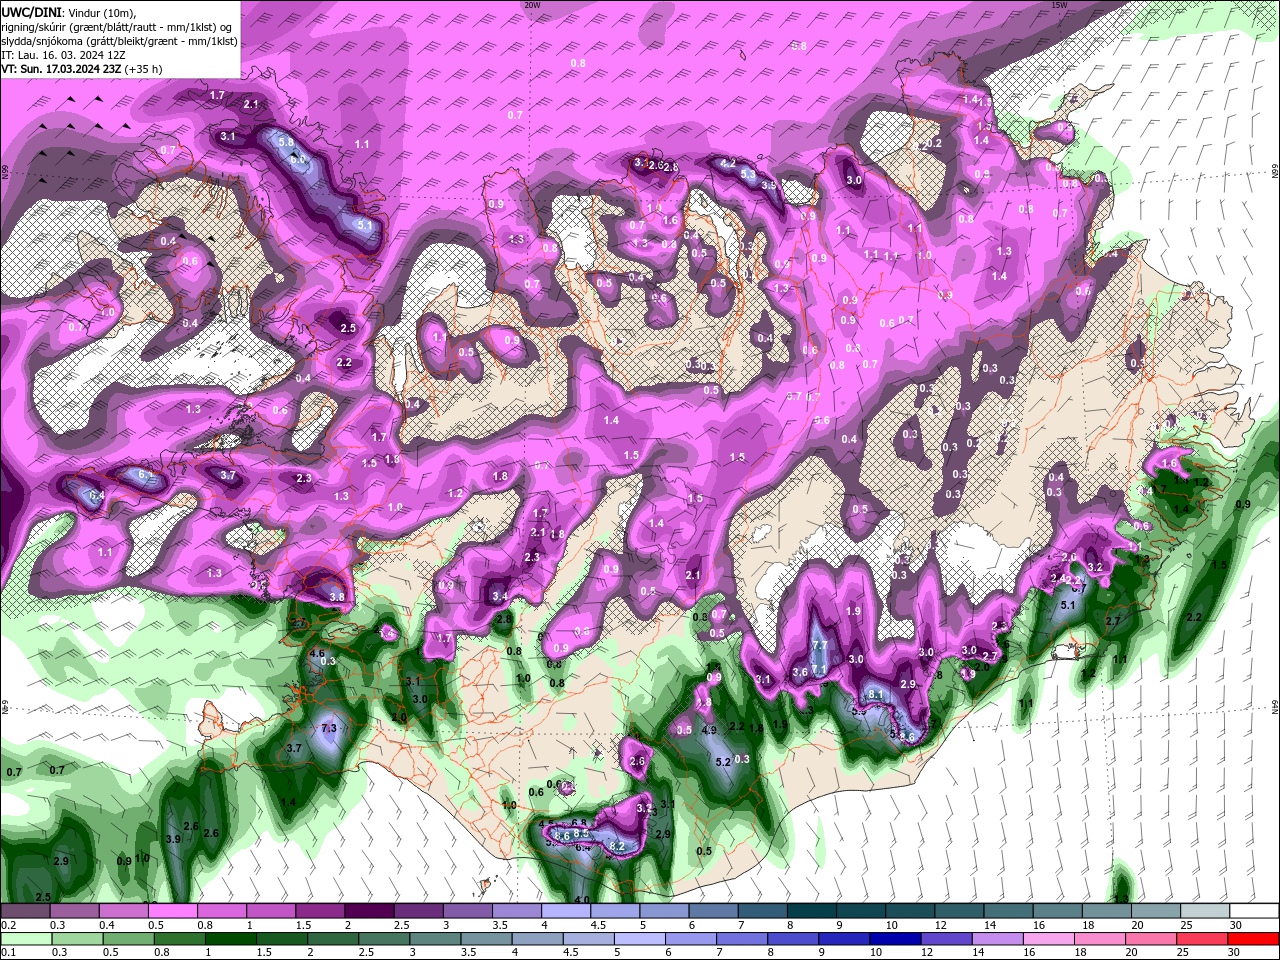Click the '5.2' precipitation value on the map

click(723, 762)
